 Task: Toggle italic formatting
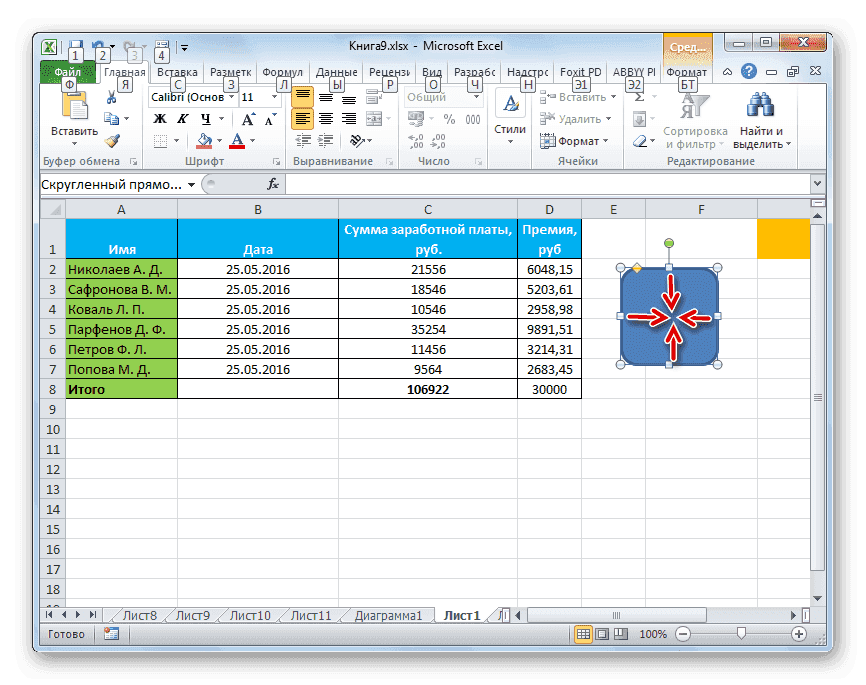(183, 116)
